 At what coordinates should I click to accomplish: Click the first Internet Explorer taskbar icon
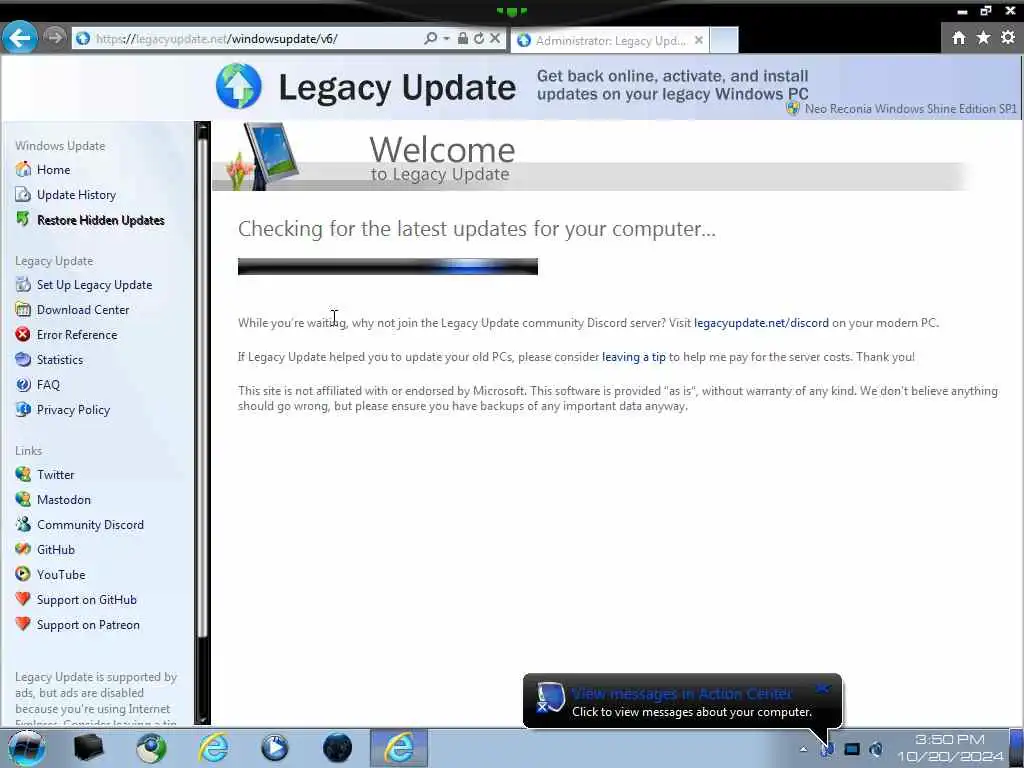tap(214, 748)
